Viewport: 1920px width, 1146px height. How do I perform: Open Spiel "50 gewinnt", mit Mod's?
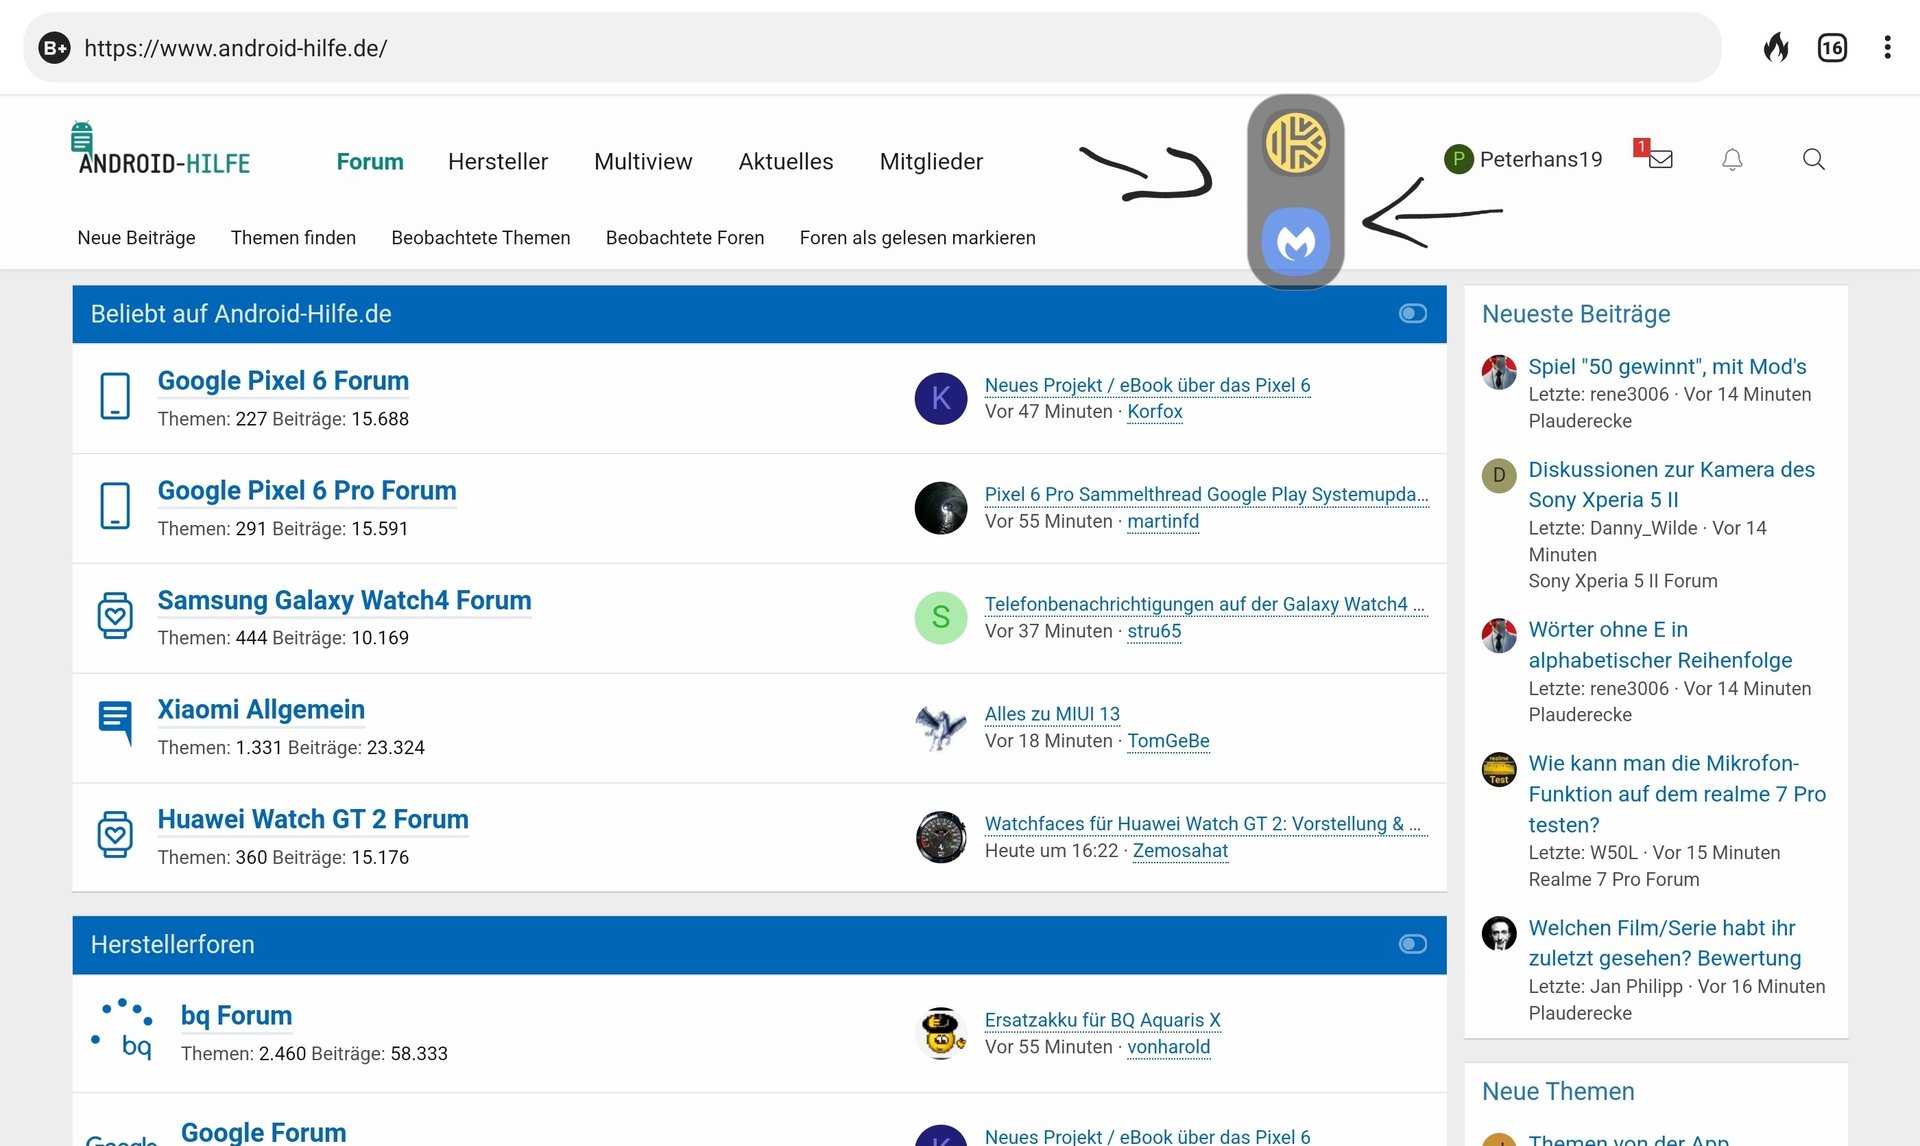(1667, 367)
